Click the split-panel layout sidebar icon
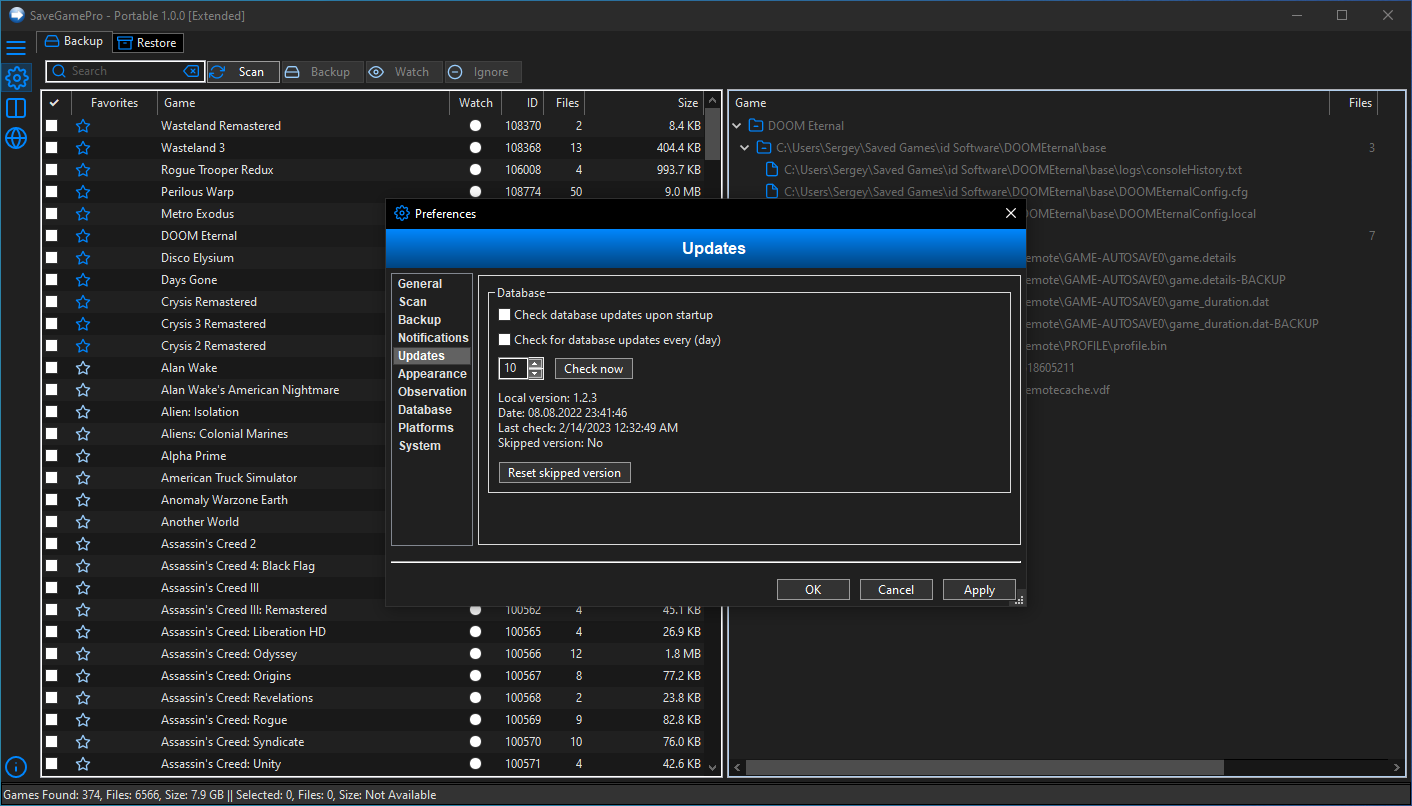This screenshot has width=1412, height=806. 16,108
